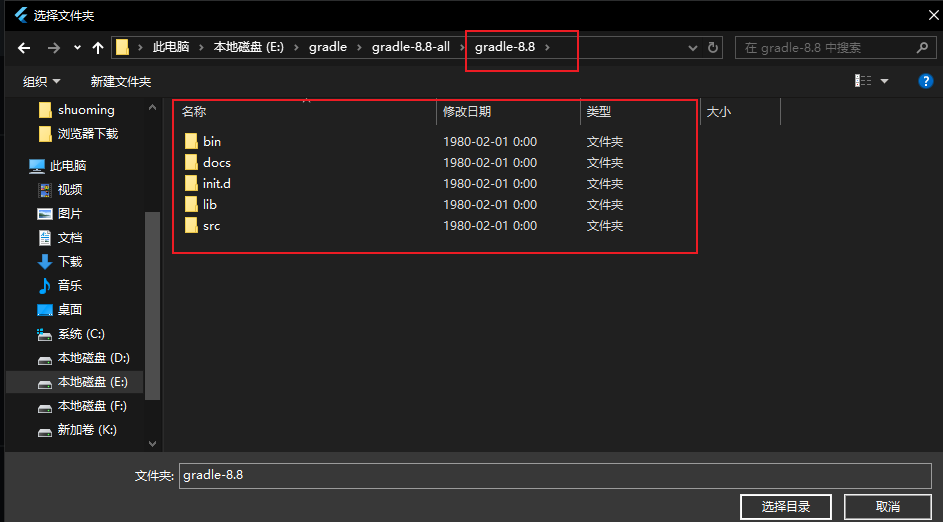
Task: Open the view options dropdown
Action: [x=884, y=81]
